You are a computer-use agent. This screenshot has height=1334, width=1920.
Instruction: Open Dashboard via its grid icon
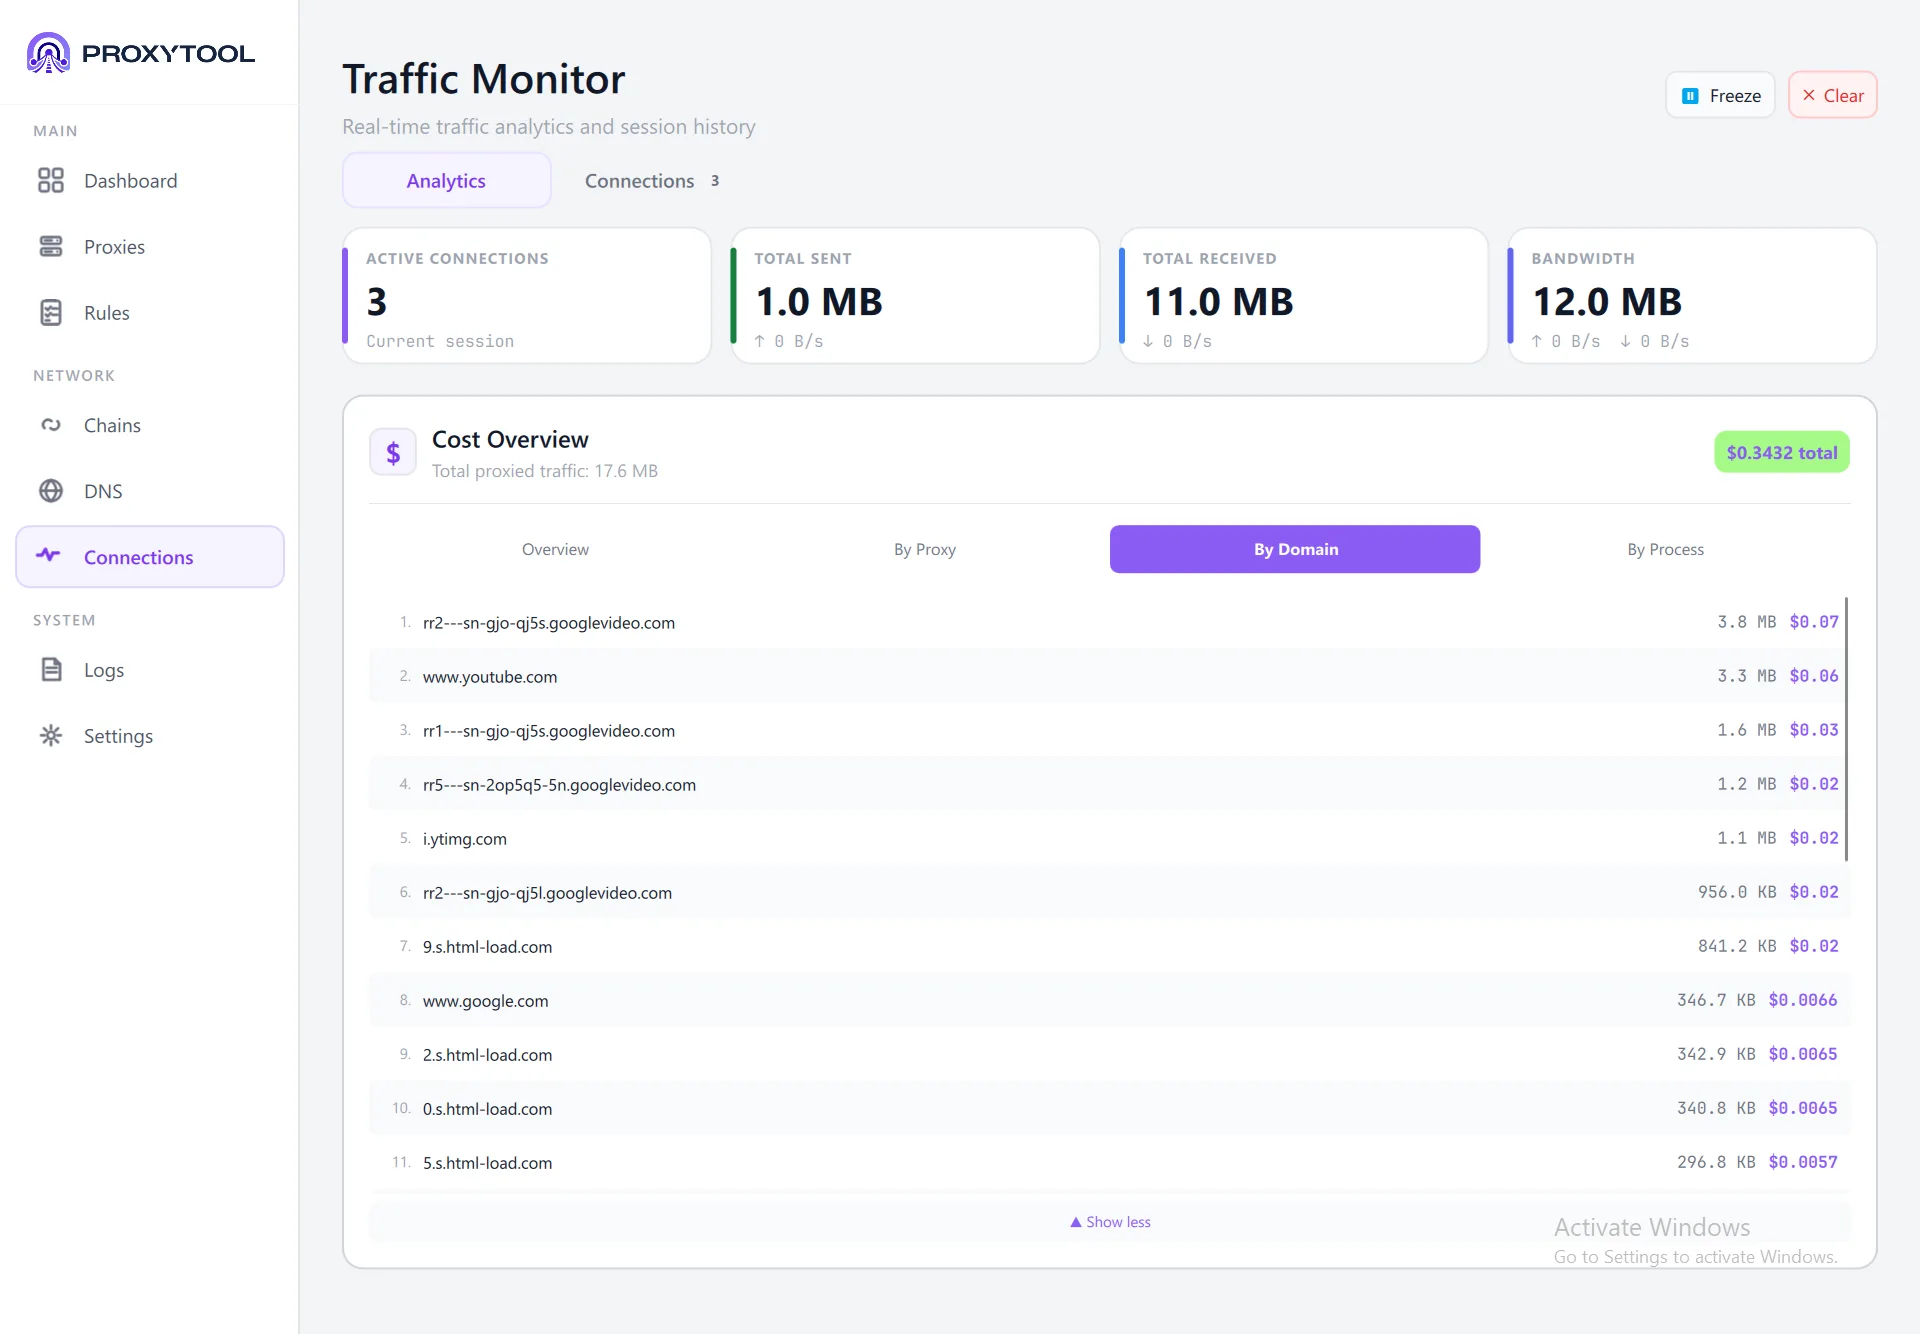51,180
